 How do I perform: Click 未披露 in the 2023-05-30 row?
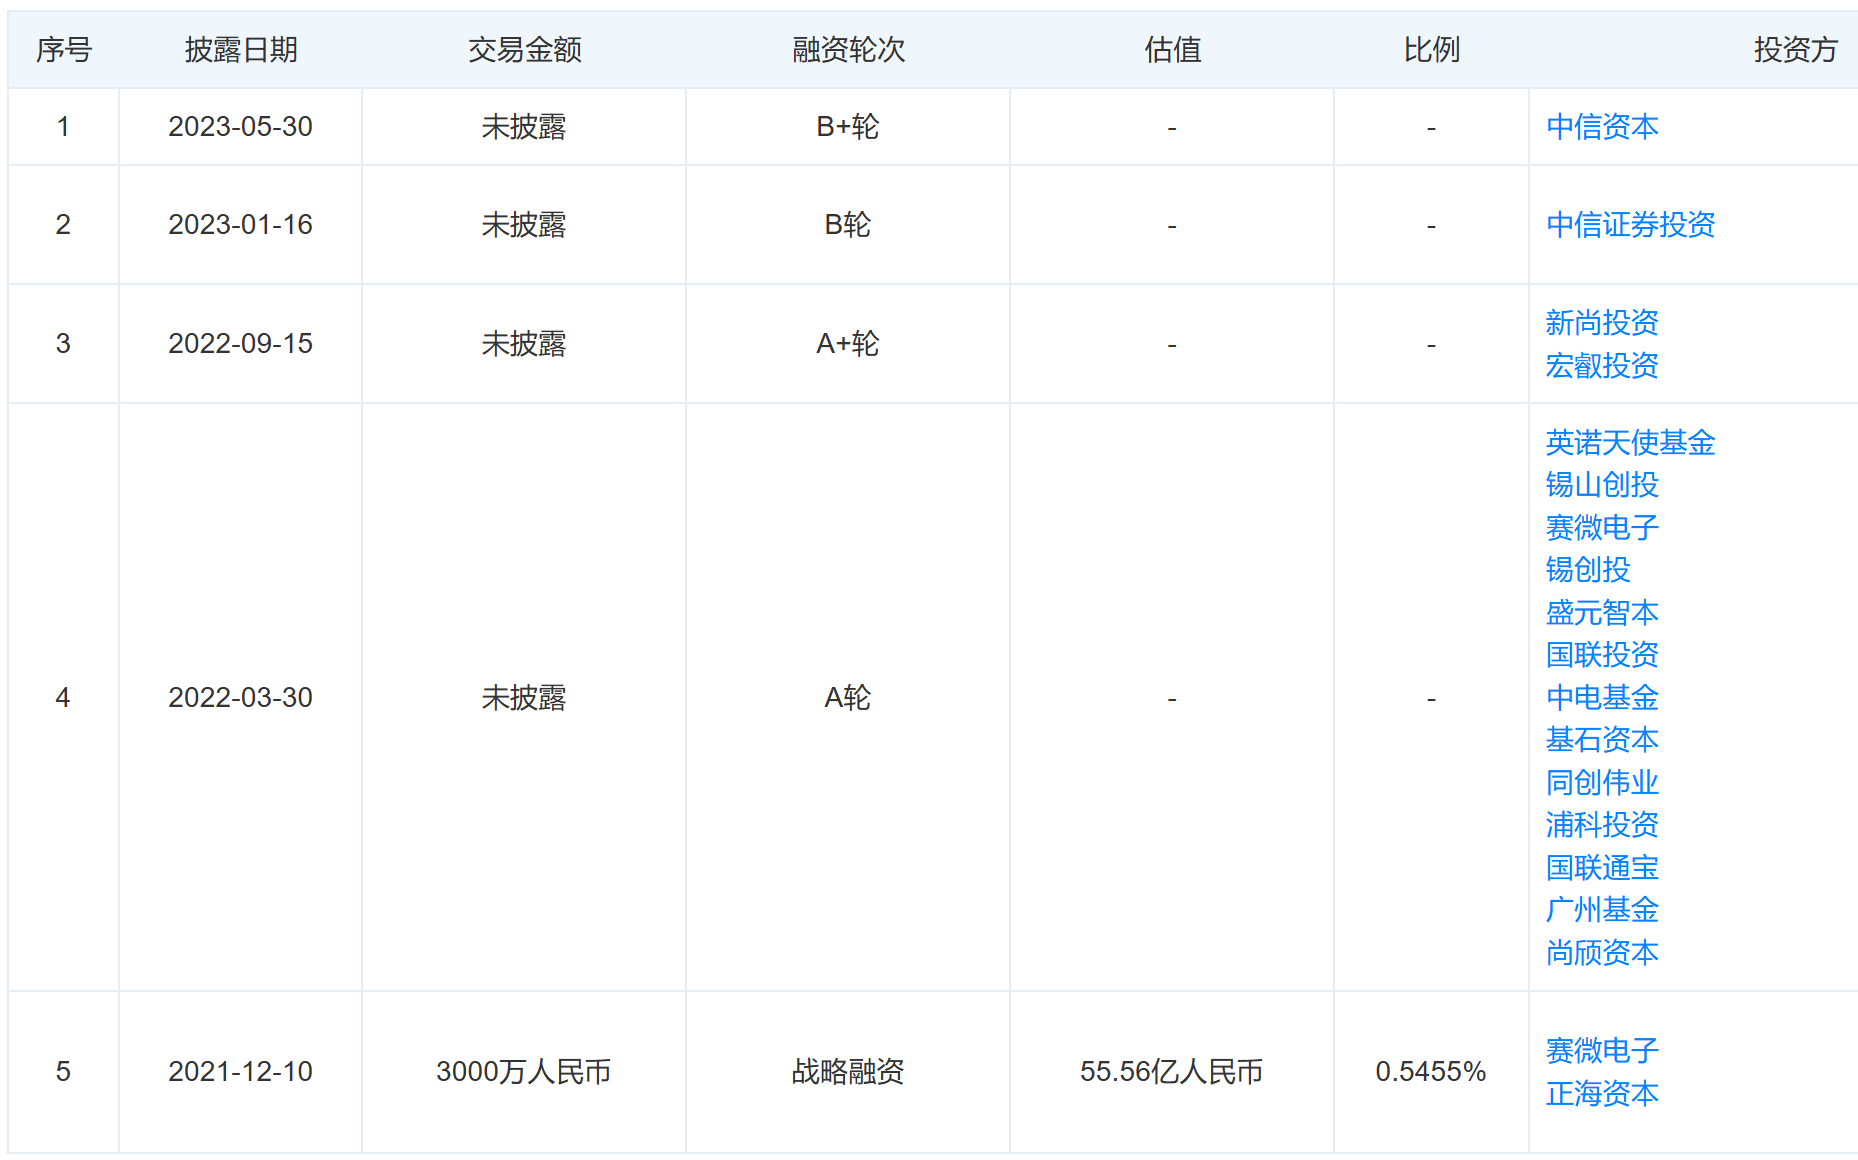pos(524,127)
